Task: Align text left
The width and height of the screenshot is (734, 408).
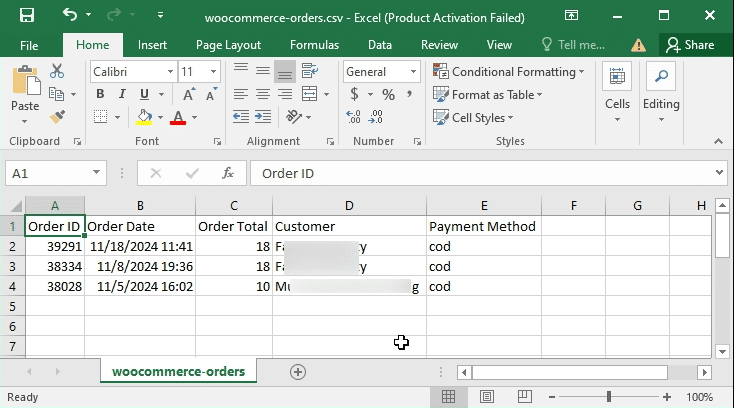Action: (x=241, y=94)
